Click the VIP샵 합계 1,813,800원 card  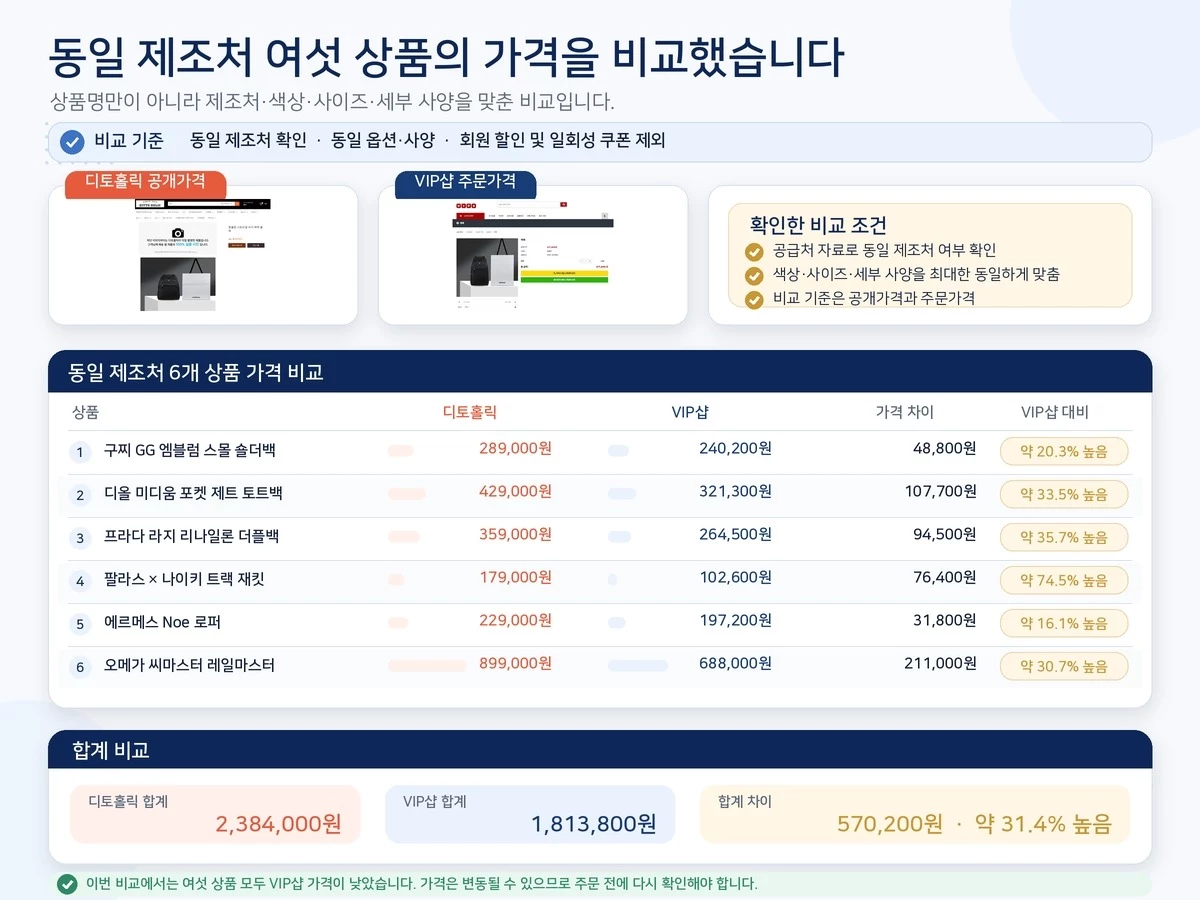[530, 814]
